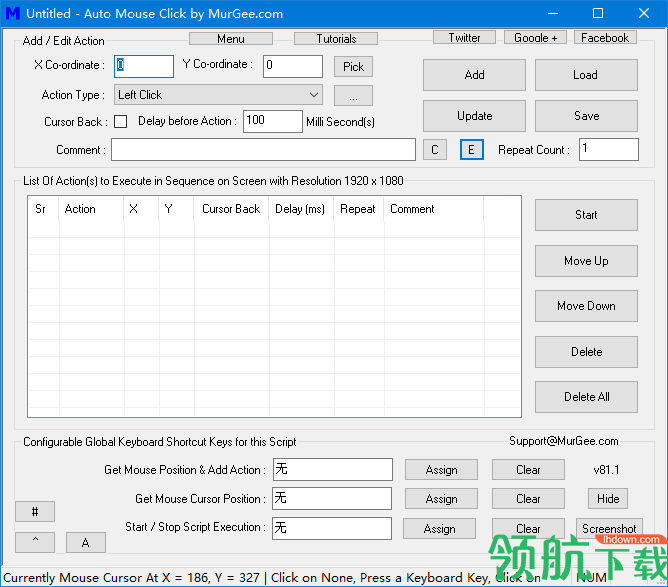Screen dimensions: 668x587
Task: Click the A button at bottom left
Action: 86,542
